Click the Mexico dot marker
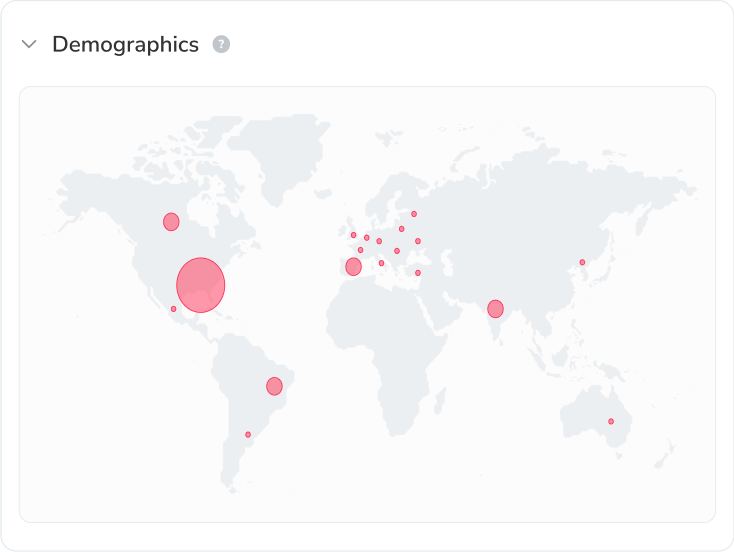Screen dimensions: 734x552 (x=173, y=309)
